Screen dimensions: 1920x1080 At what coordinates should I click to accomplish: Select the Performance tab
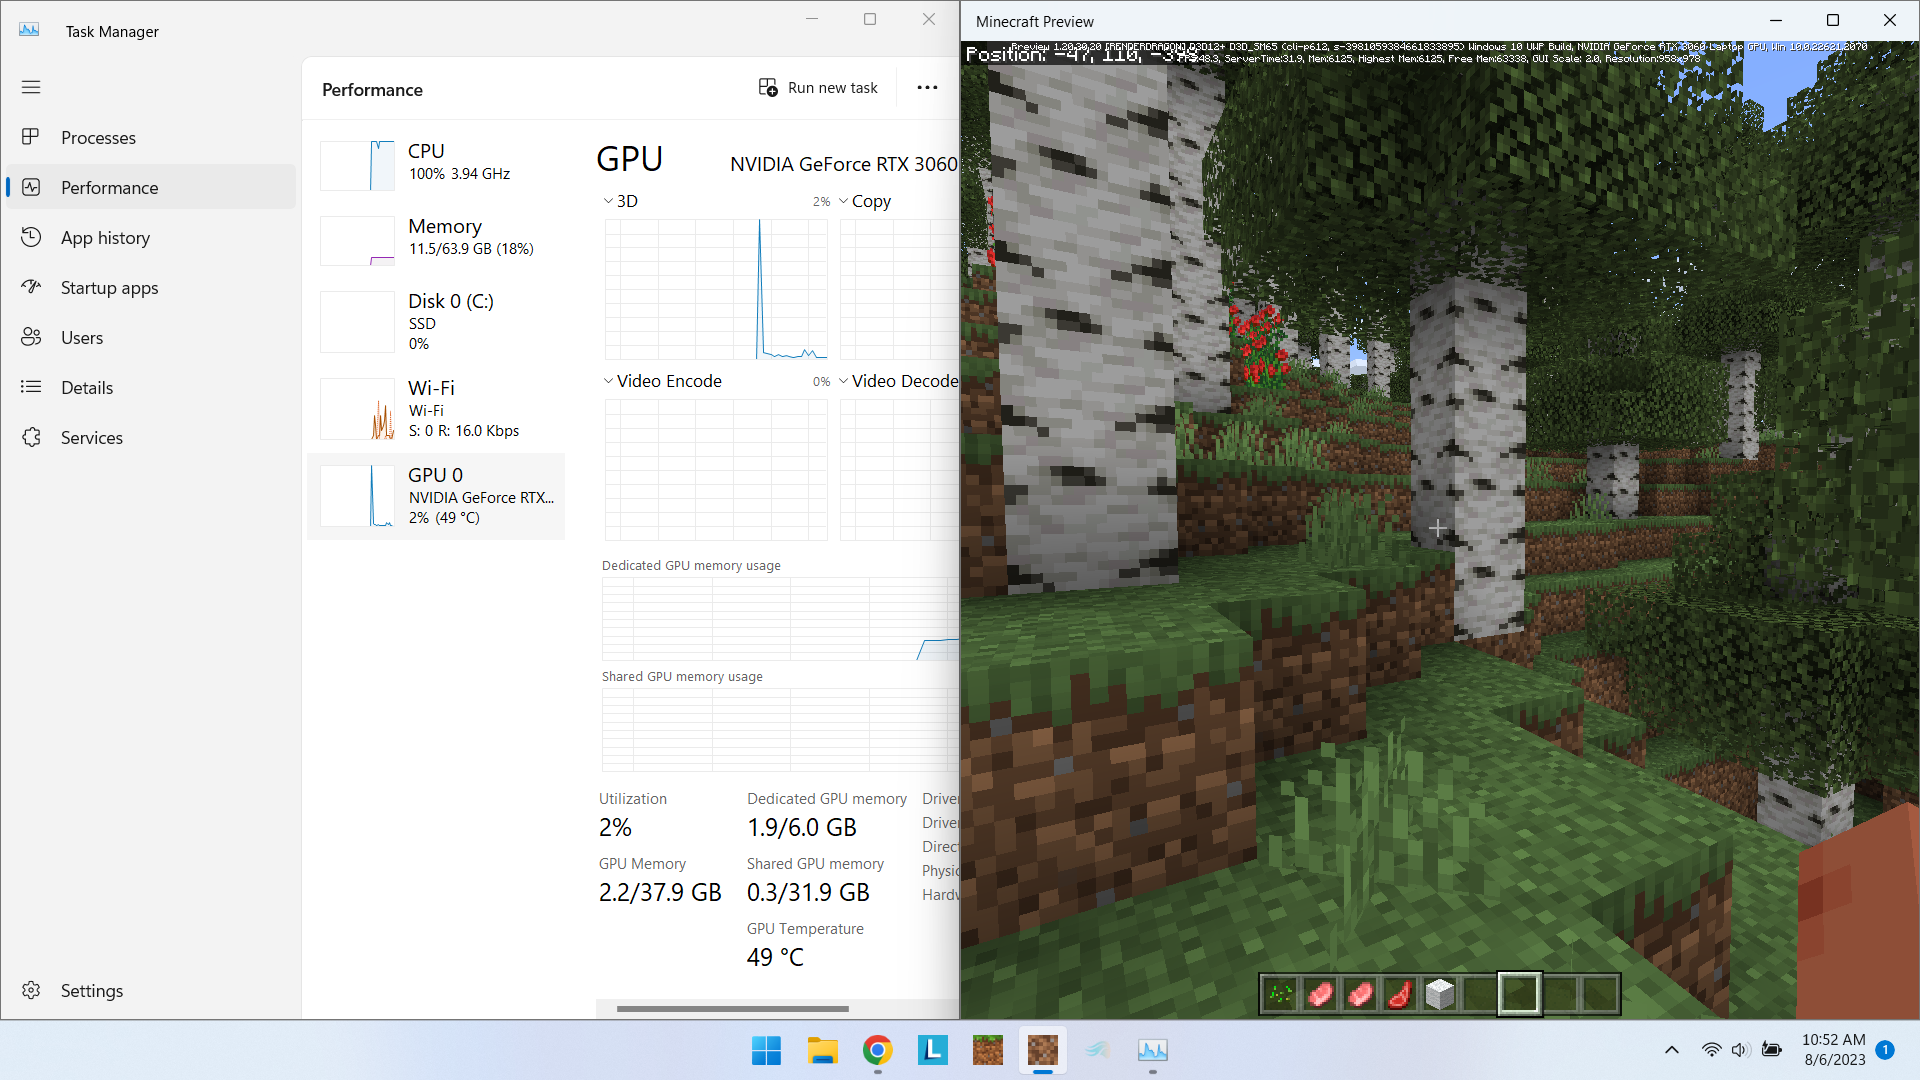[109, 188]
